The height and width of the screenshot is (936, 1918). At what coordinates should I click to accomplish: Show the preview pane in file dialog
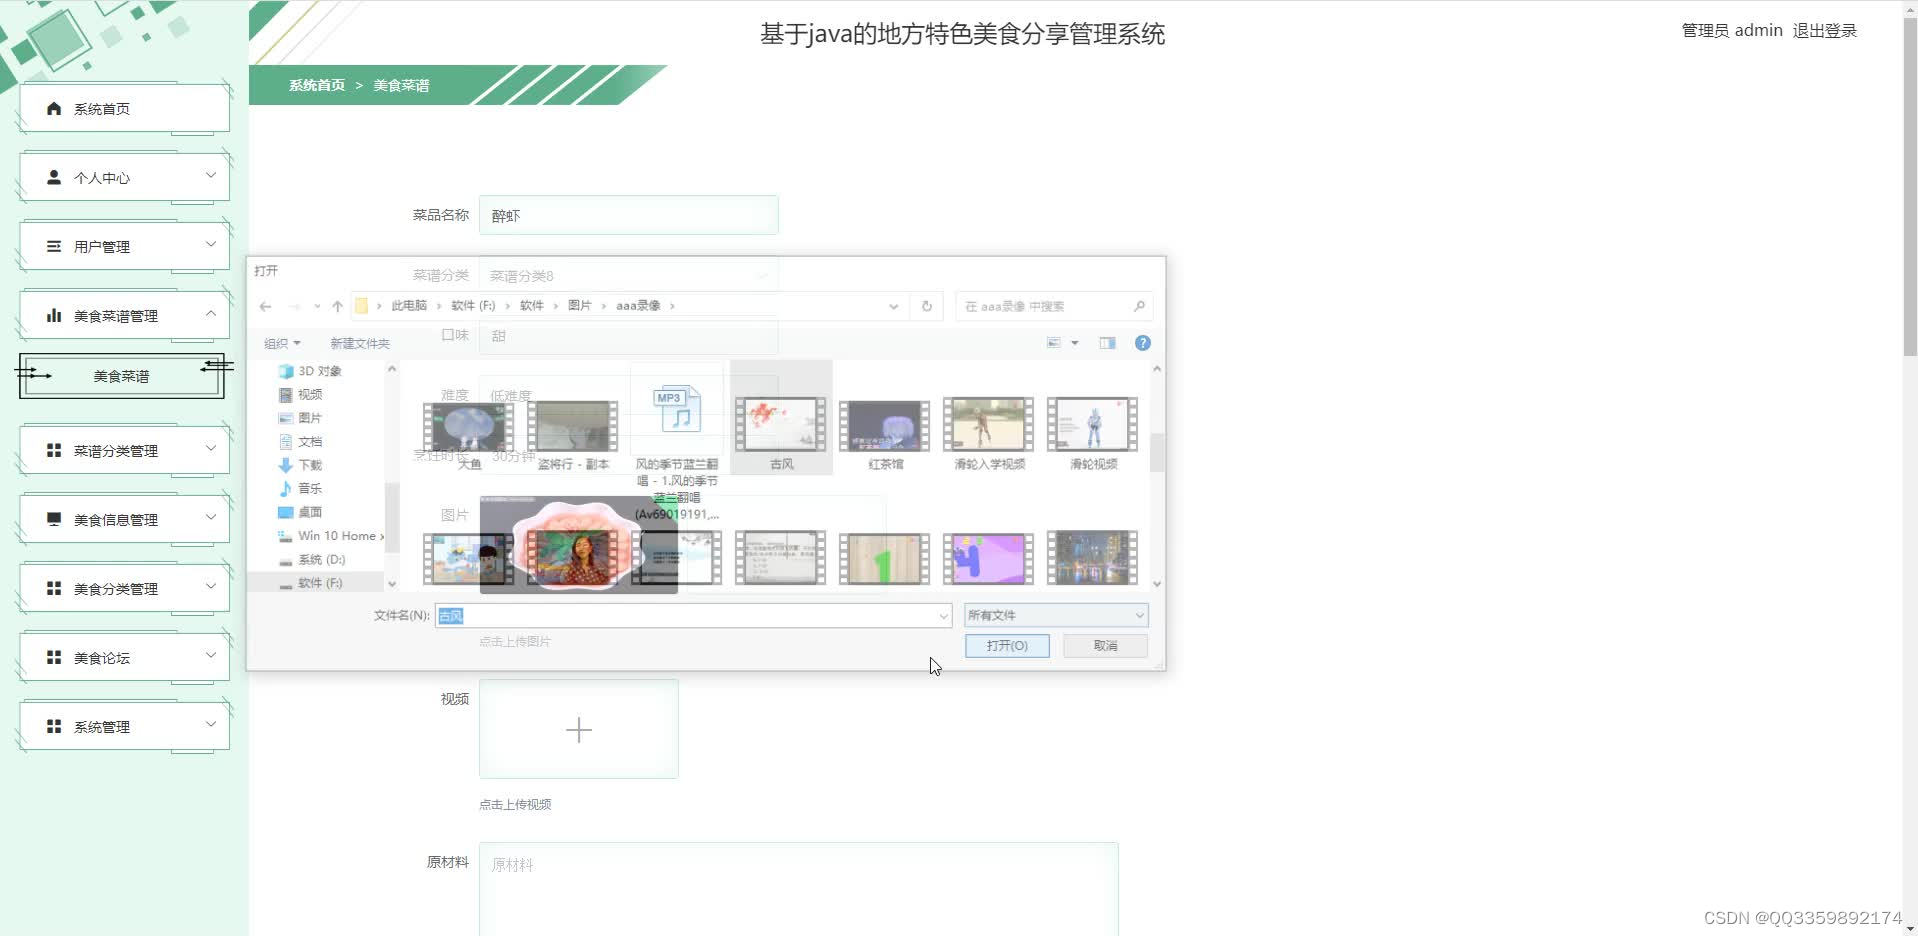point(1107,343)
